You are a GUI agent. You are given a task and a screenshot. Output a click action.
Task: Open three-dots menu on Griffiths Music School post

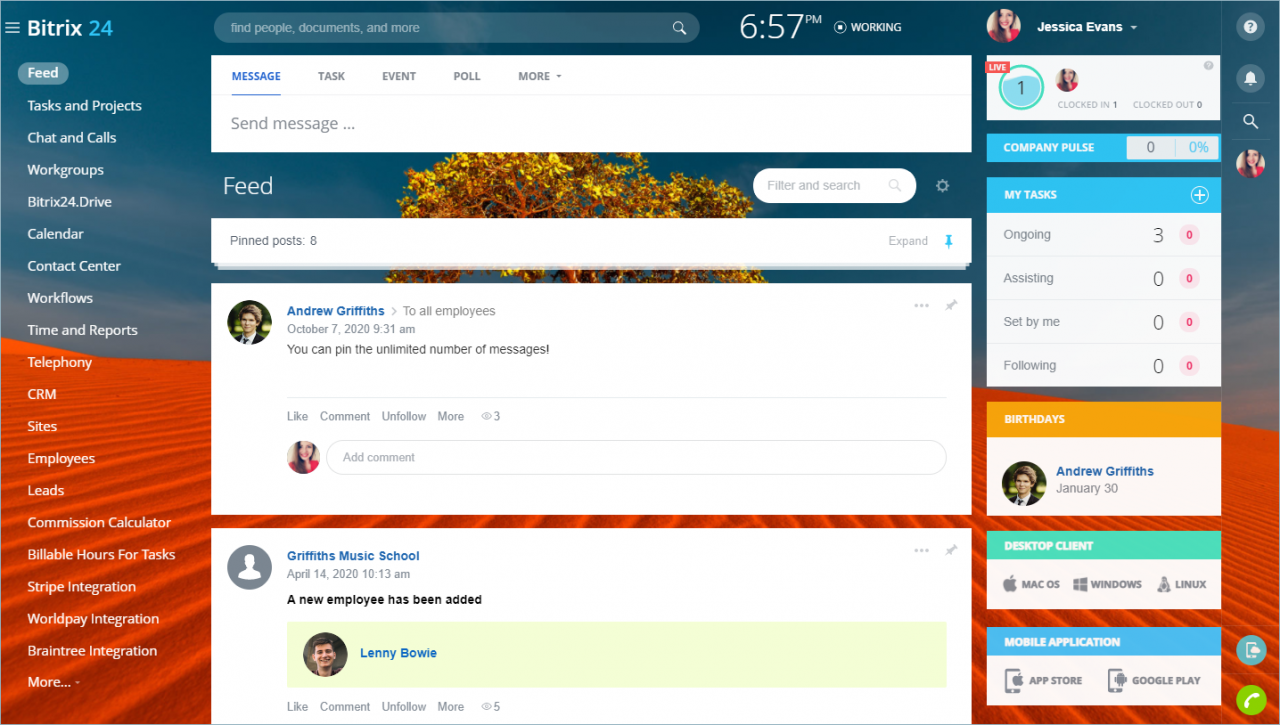[x=921, y=550]
